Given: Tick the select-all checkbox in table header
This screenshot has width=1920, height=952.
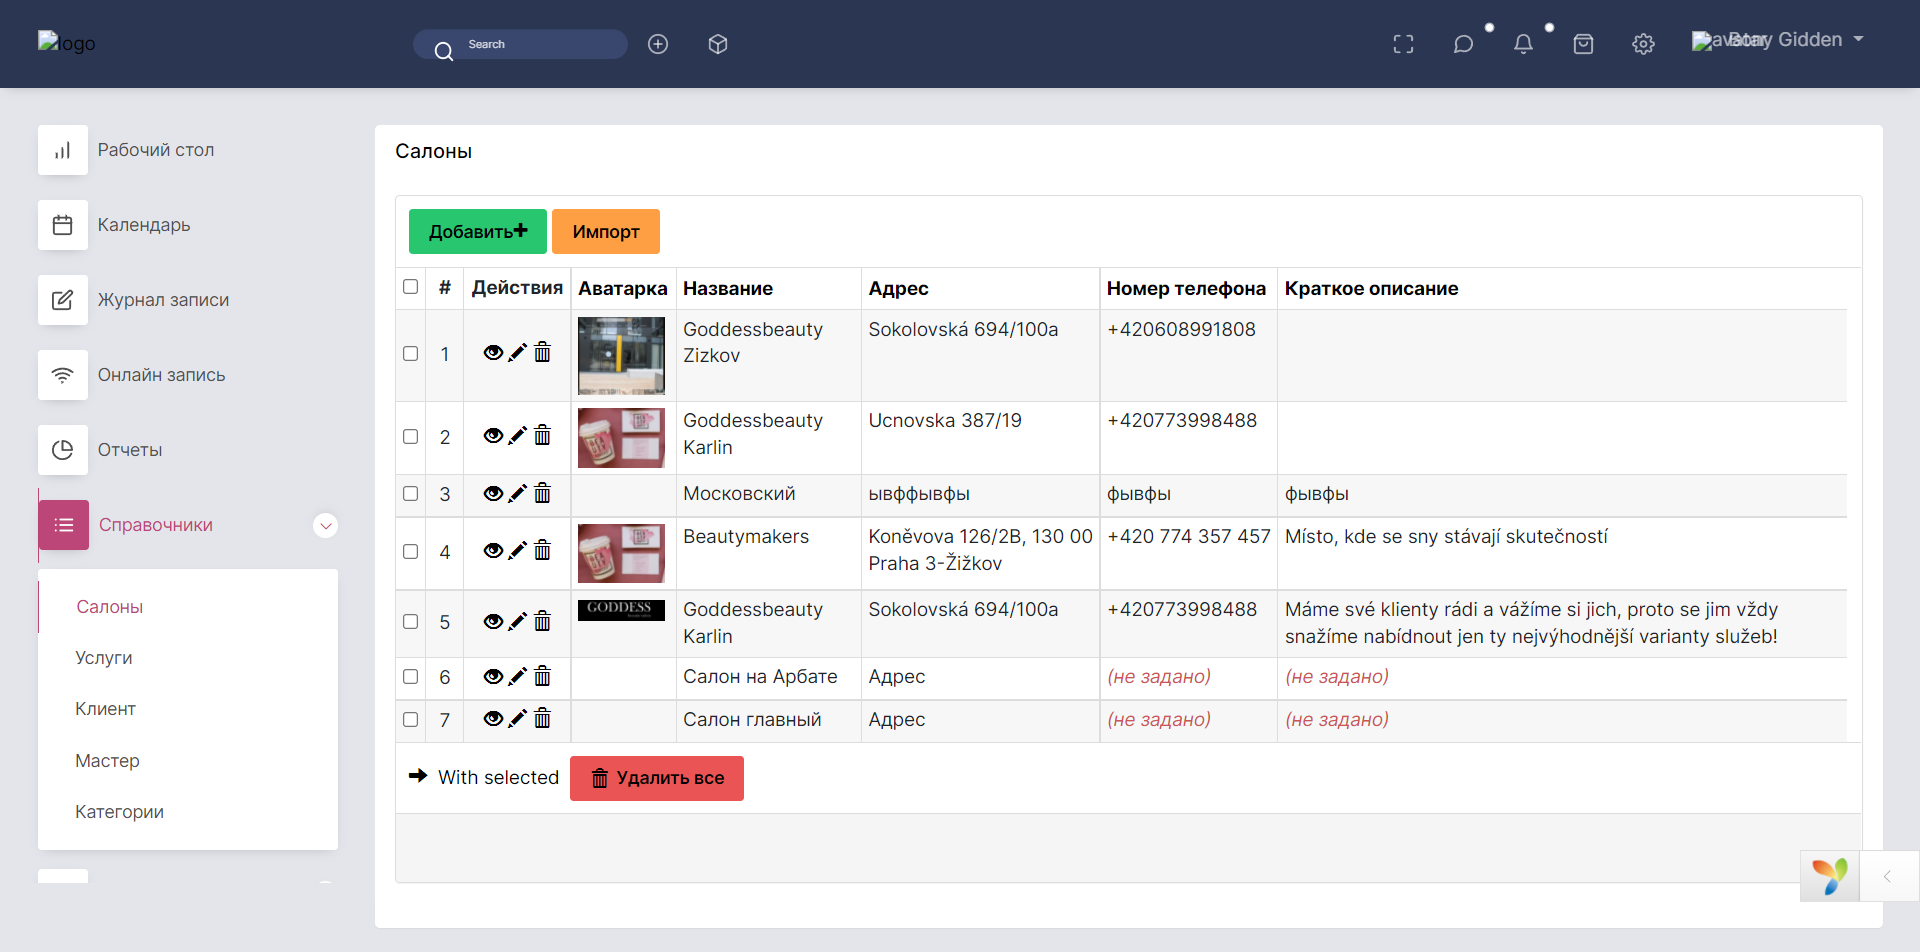Looking at the screenshot, I should 410,287.
